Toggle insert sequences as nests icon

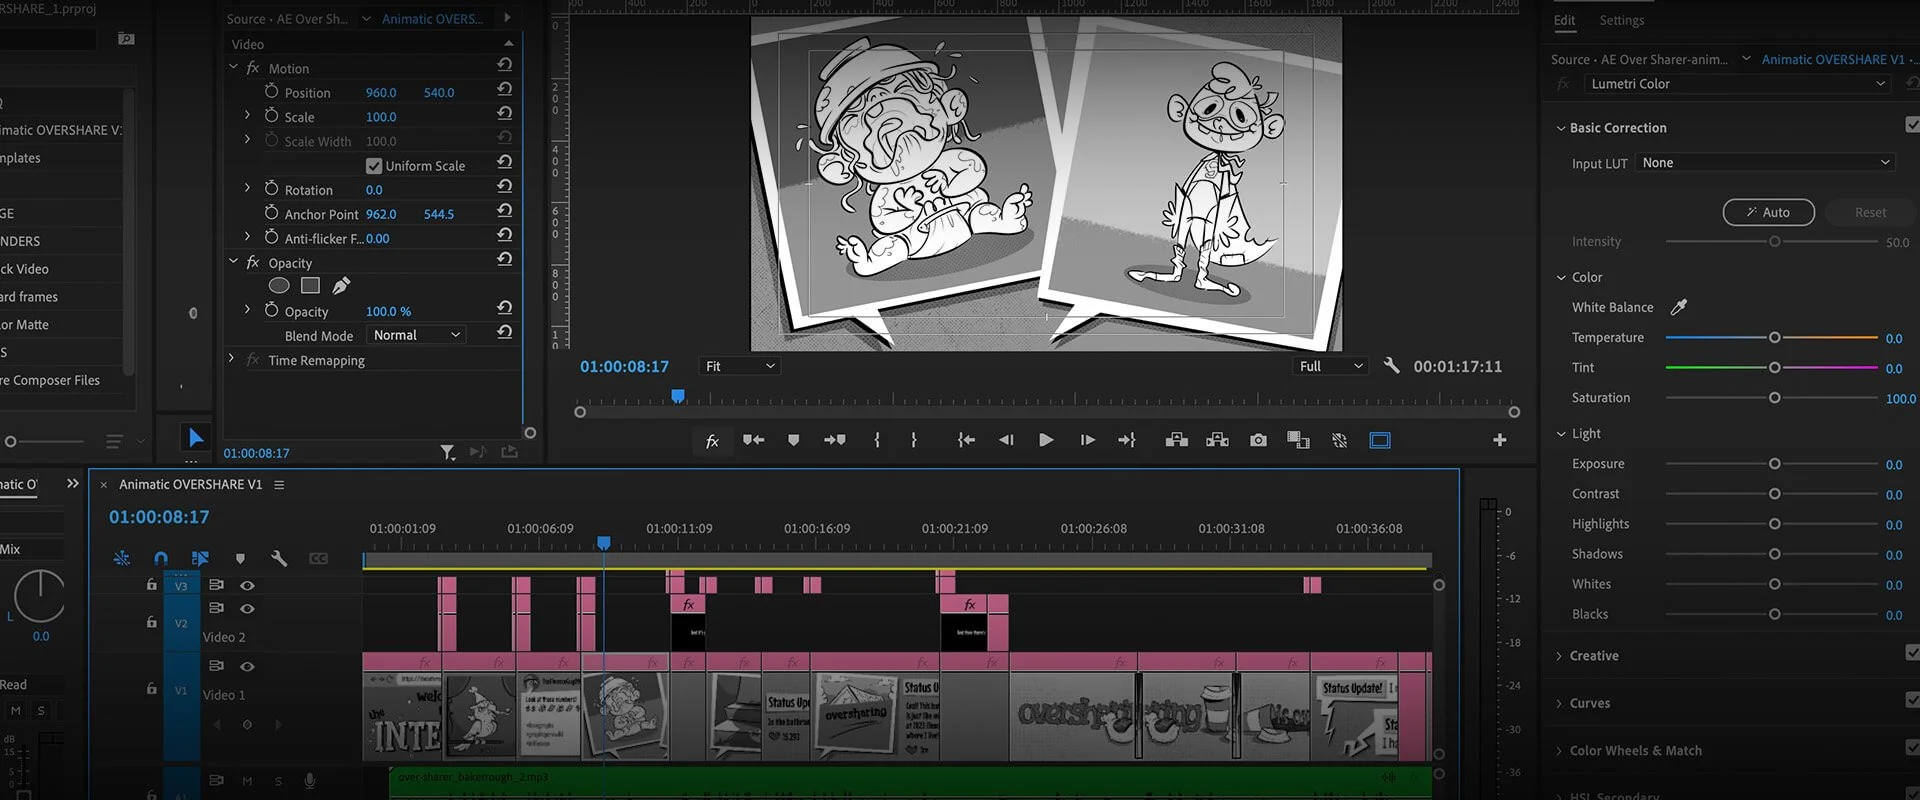click(122, 558)
